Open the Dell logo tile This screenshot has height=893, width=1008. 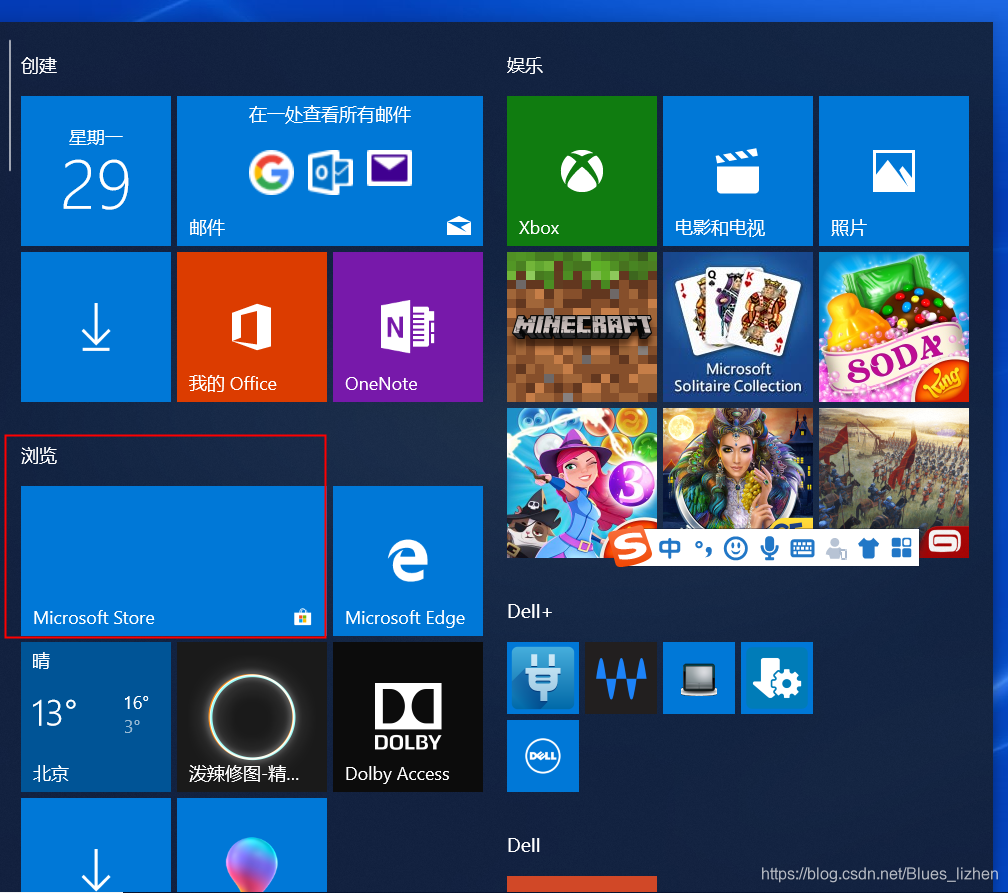click(543, 756)
